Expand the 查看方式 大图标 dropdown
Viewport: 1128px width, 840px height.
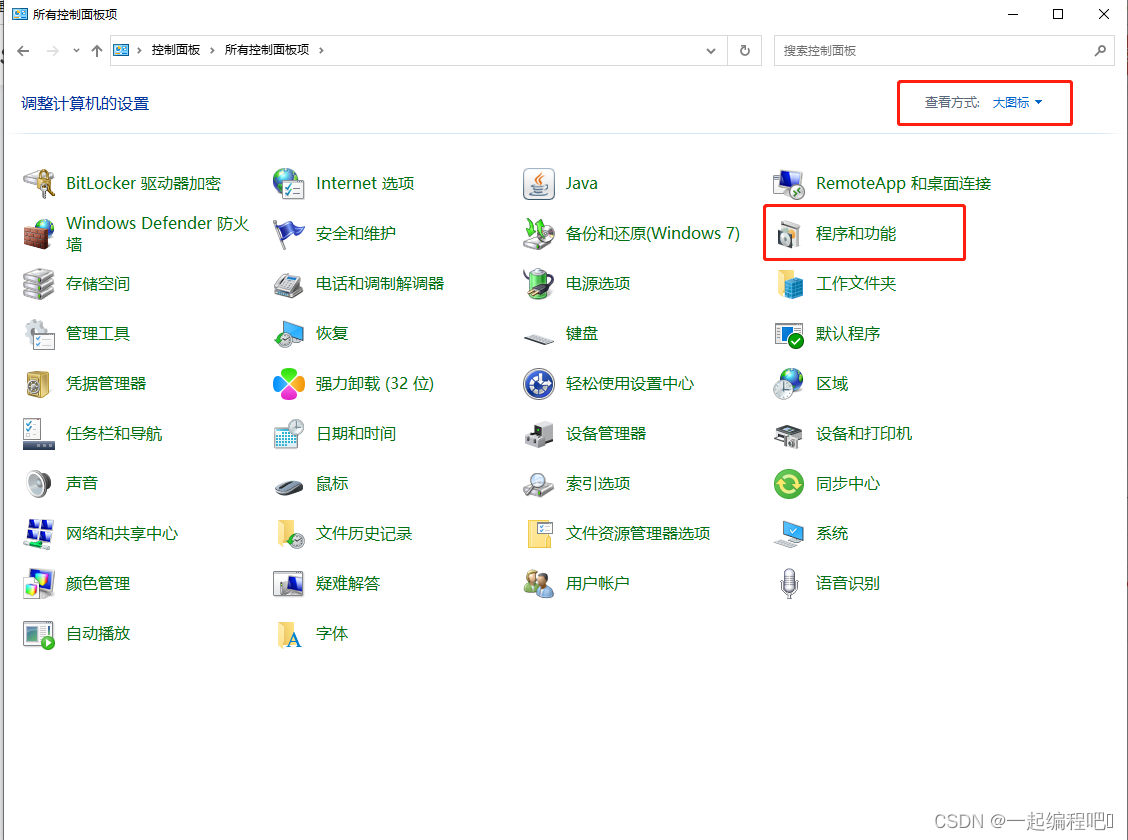pyautogui.click(x=1017, y=103)
